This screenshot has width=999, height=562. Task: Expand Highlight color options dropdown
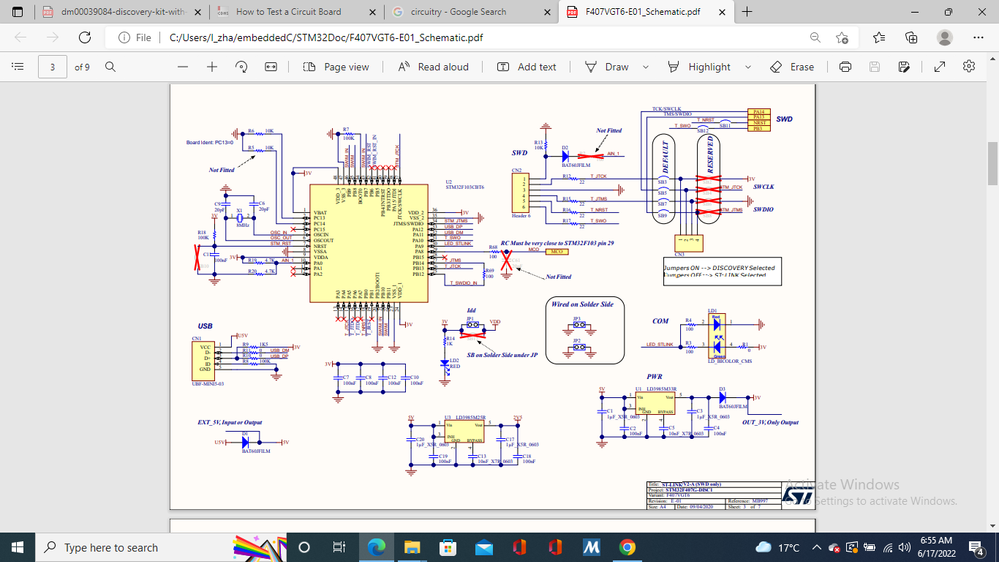(748, 67)
